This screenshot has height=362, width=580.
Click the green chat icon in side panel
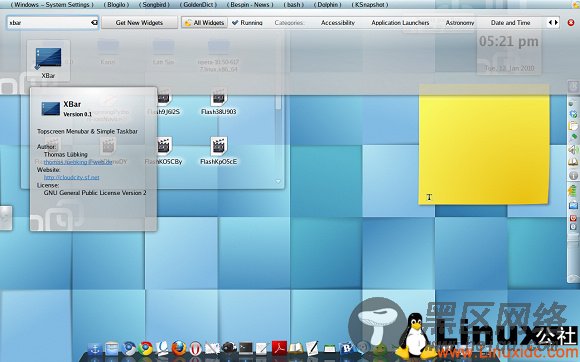coord(574,137)
